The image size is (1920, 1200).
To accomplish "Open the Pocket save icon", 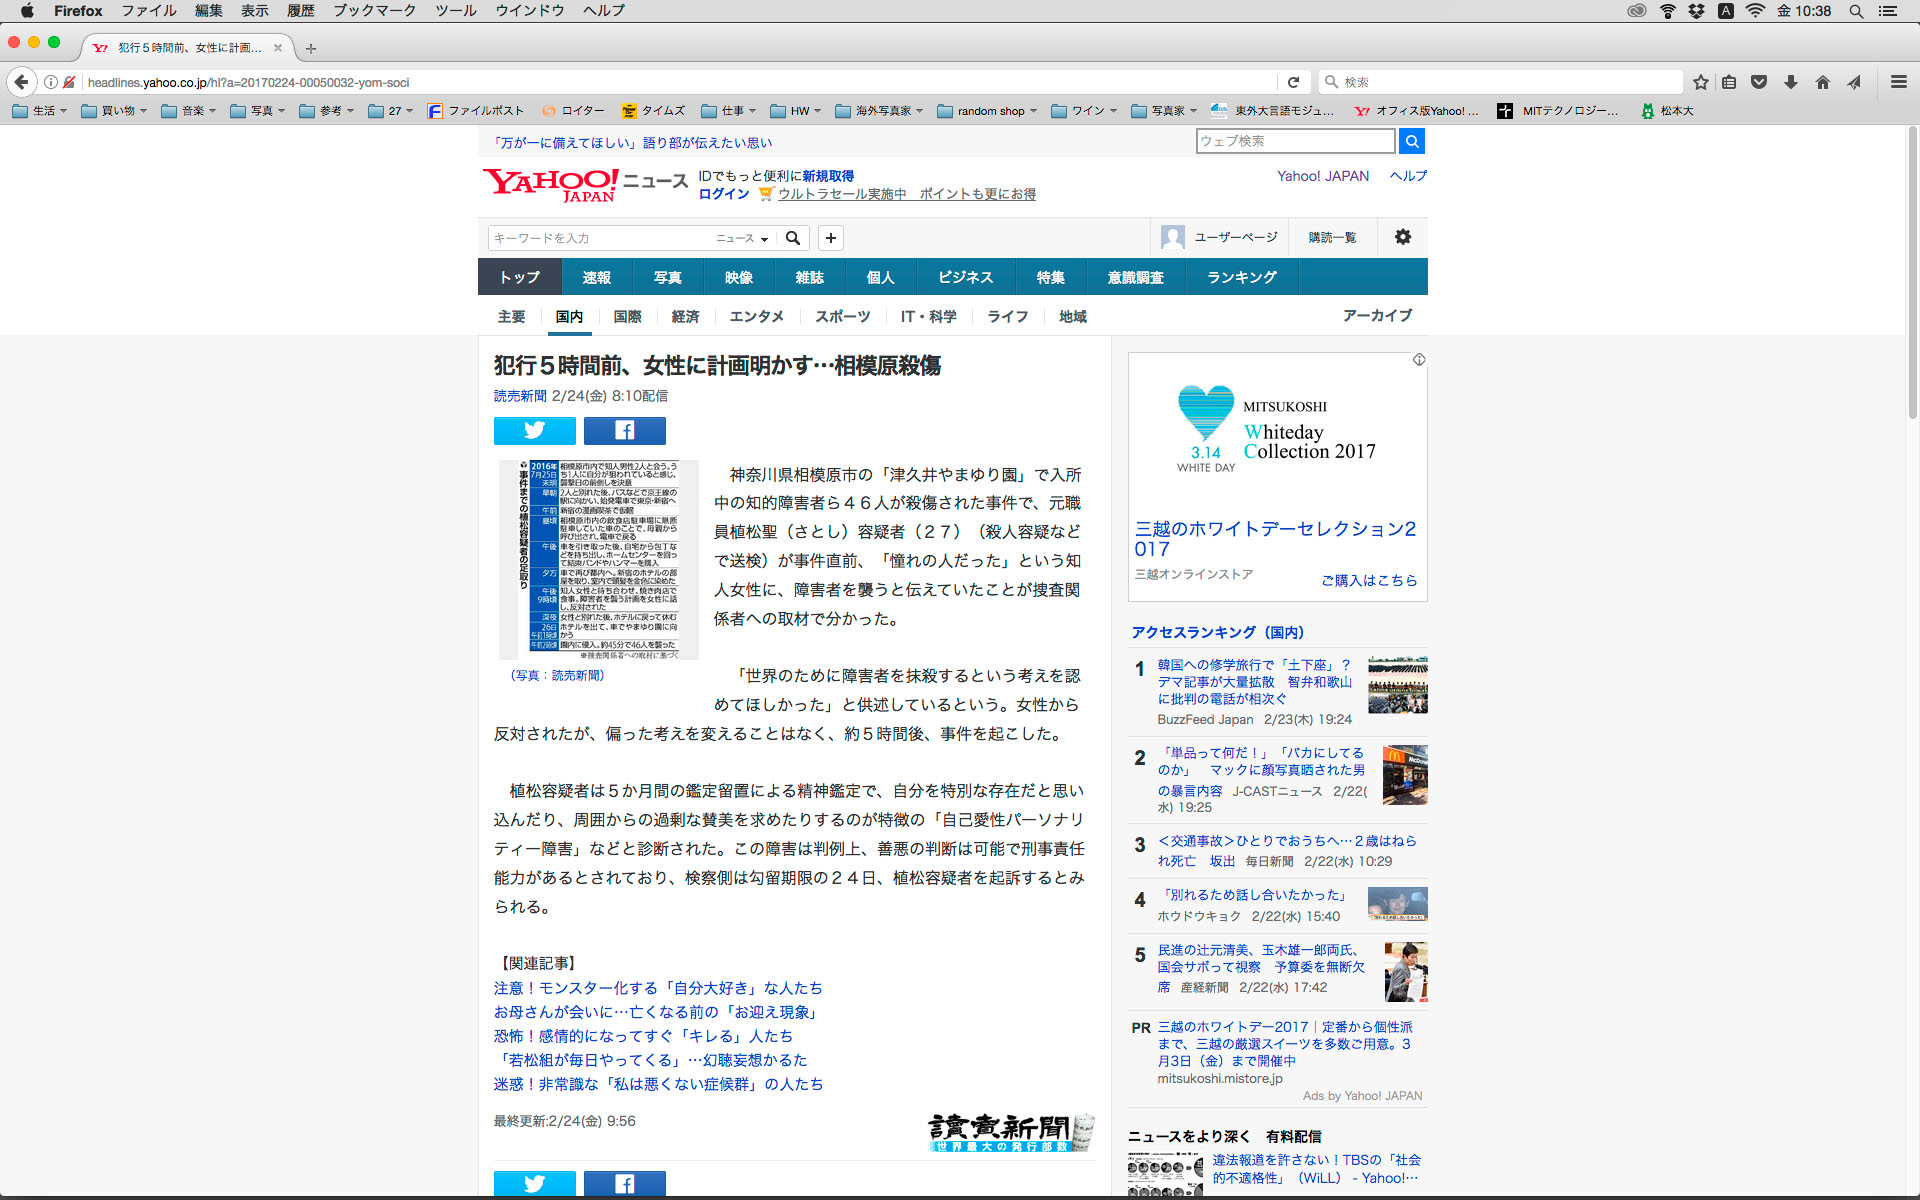I will (1759, 82).
